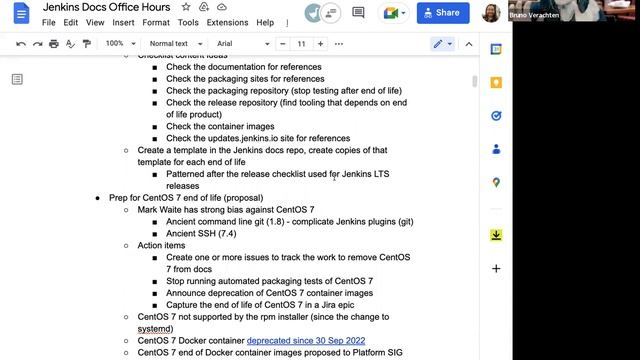Open the Arial font dropdown
640x360 pixels.
click(x=242, y=43)
